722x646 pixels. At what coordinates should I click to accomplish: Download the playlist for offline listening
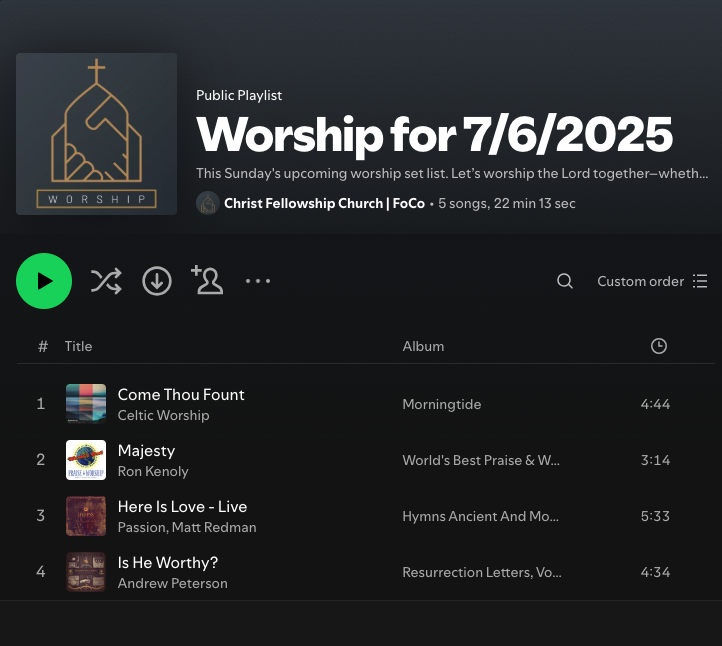(x=157, y=281)
